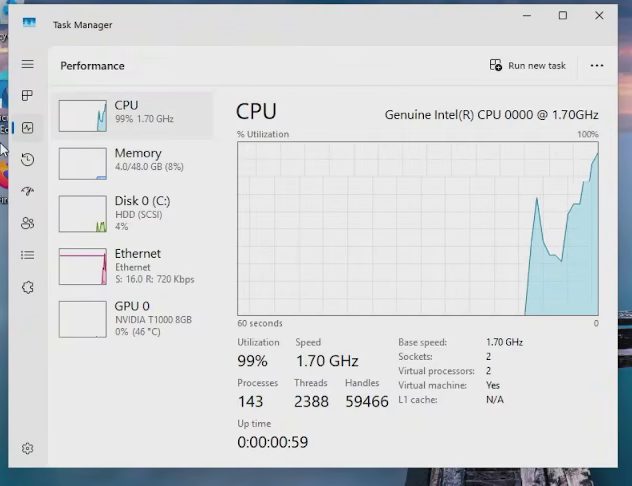
Task: Open Task Manager settings gear
Action: coord(27,448)
